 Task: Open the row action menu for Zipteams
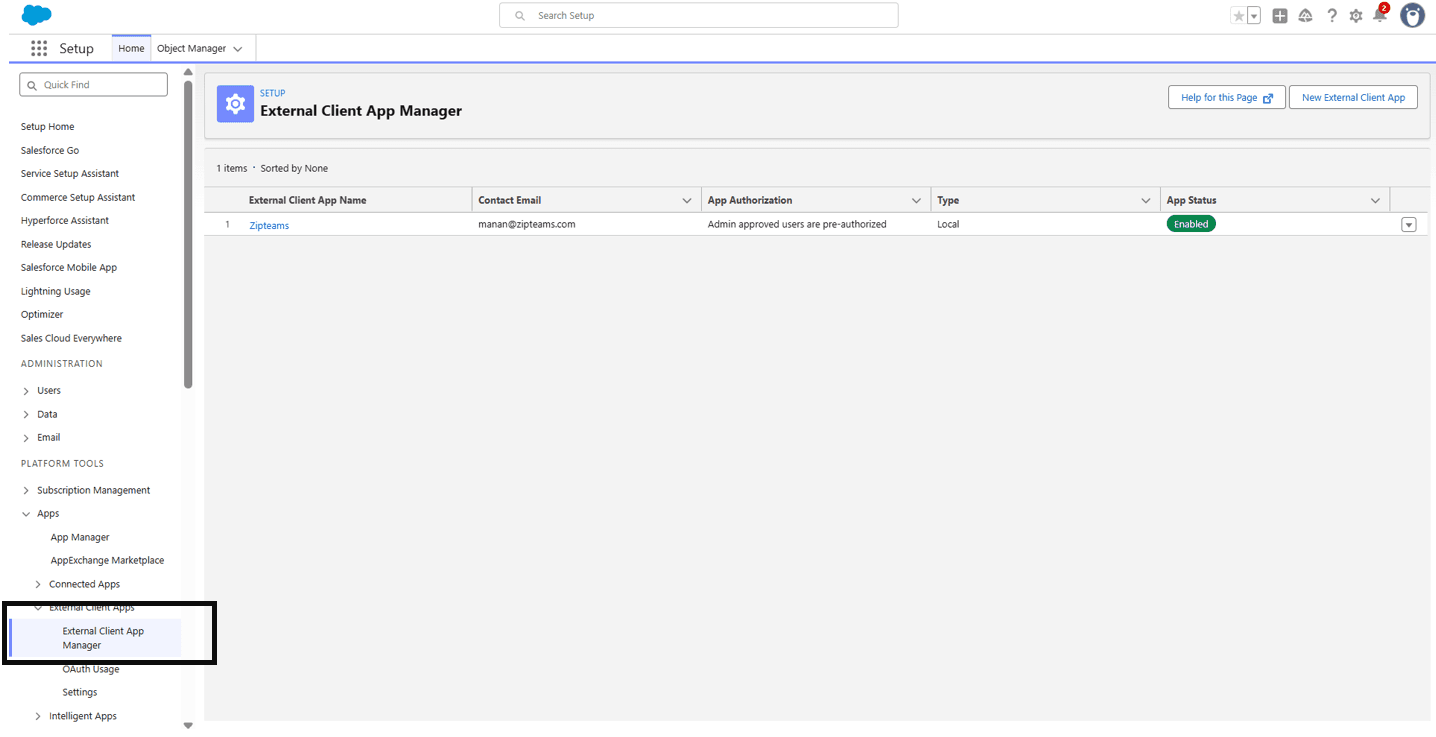[1409, 224]
